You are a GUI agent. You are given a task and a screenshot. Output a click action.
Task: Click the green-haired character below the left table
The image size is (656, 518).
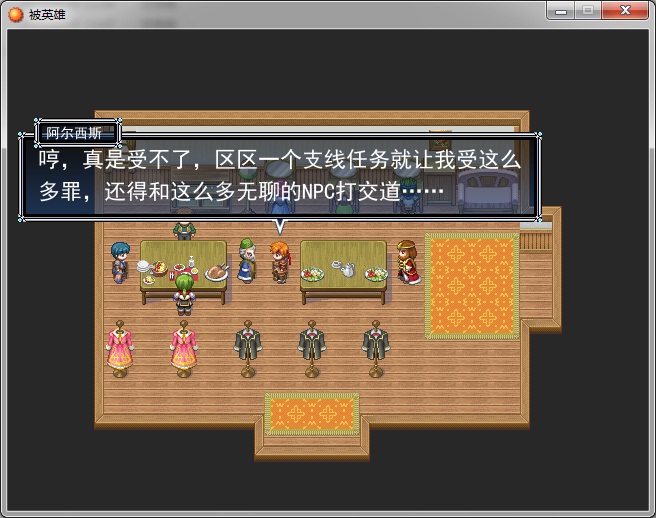pos(184,294)
